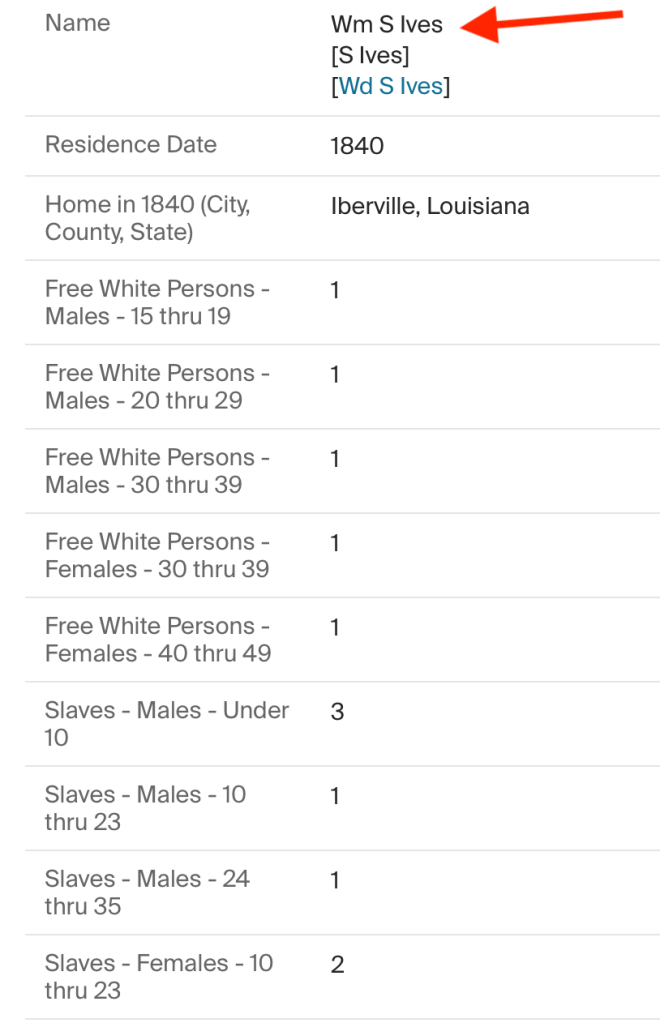
Task: Click Free White Persons Females 30 thru 39
Action: (x=157, y=555)
